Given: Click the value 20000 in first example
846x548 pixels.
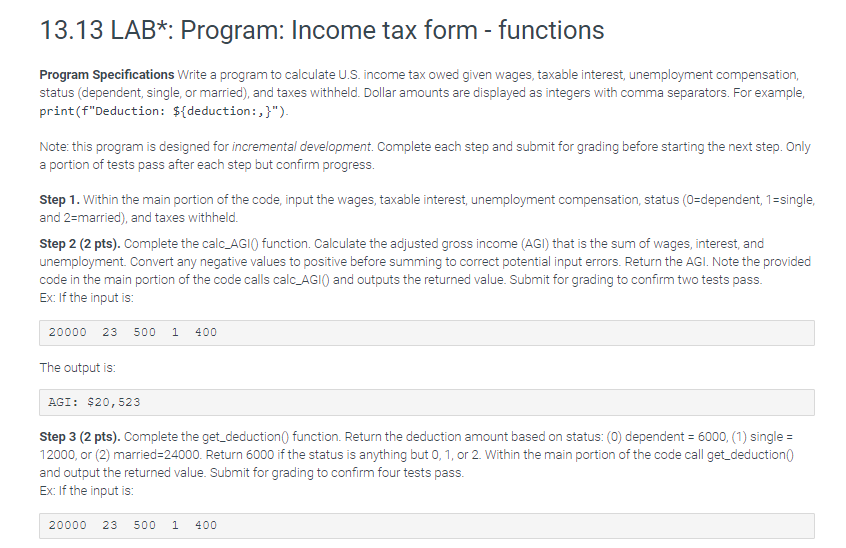Looking at the screenshot, I should [x=67, y=332].
